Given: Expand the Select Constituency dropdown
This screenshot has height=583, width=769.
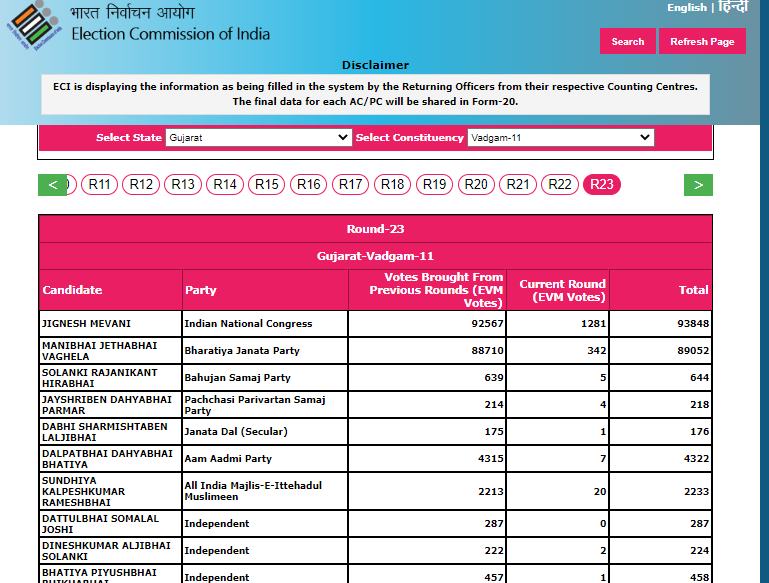Looking at the screenshot, I should point(560,137).
